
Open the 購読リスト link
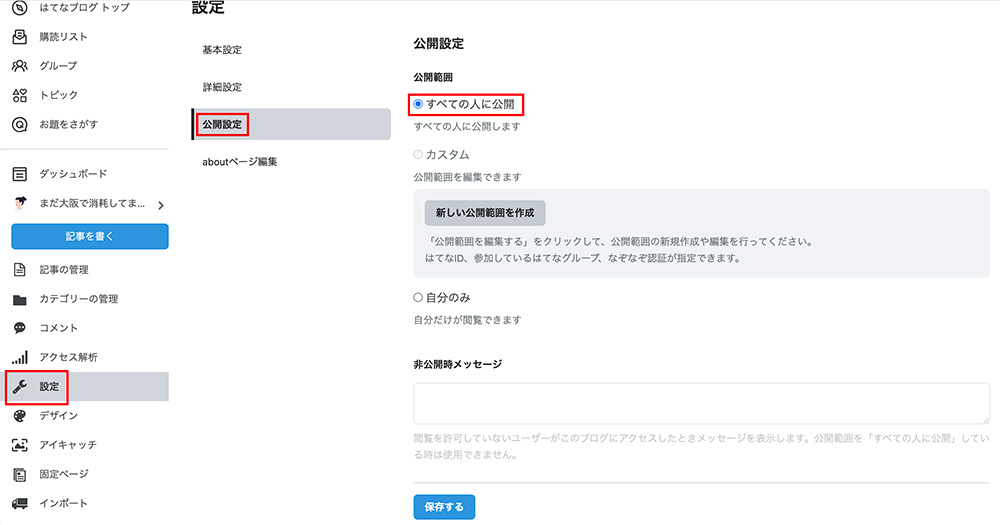(63, 36)
